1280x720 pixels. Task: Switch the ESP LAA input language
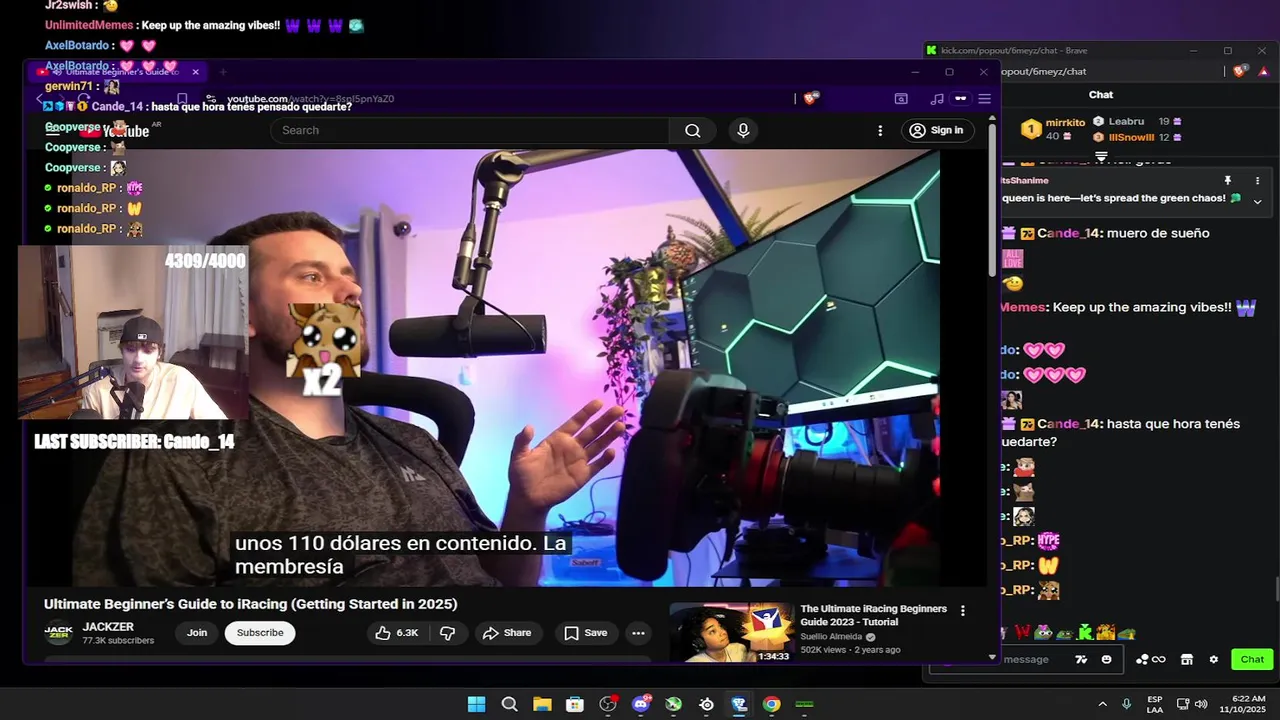[1155, 704]
